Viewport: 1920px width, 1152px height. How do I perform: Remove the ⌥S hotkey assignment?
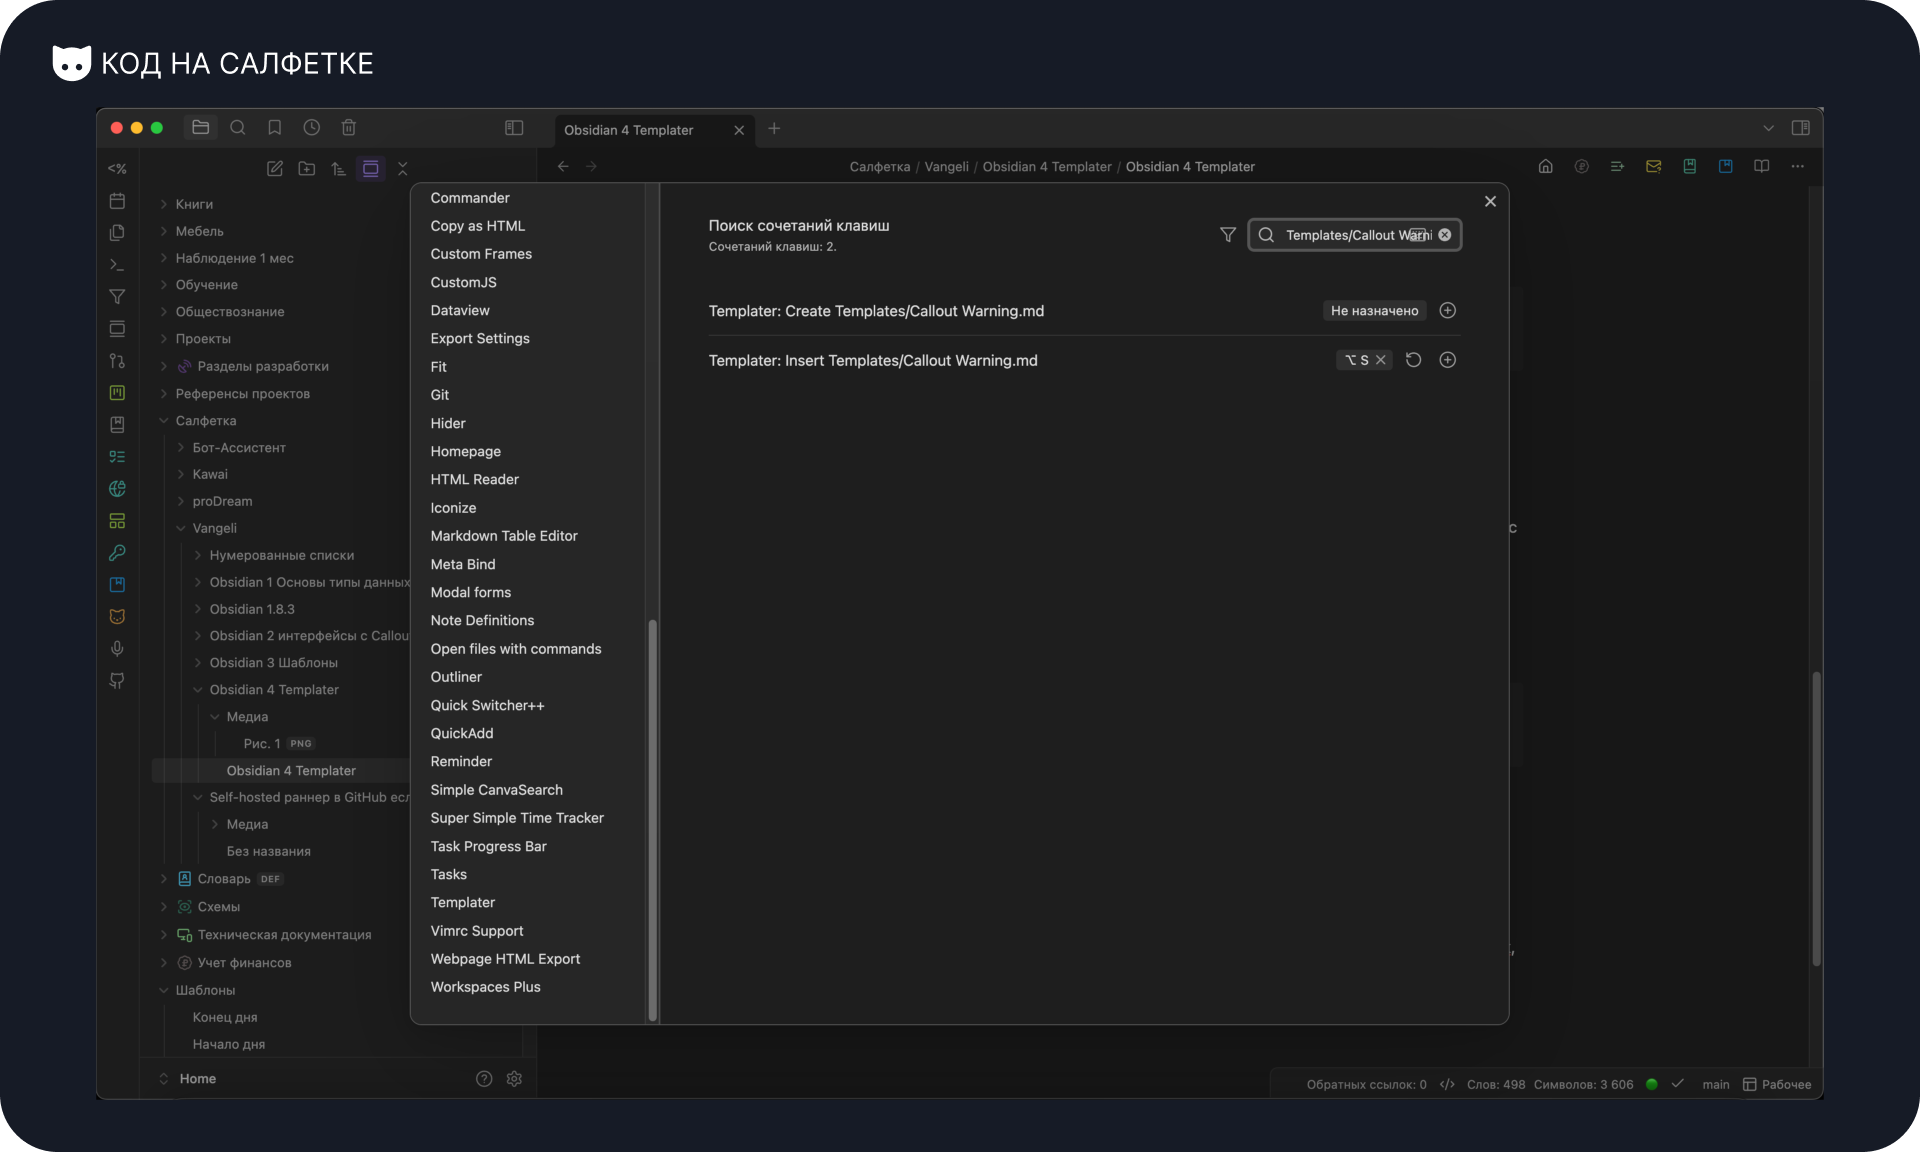[1381, 360]
